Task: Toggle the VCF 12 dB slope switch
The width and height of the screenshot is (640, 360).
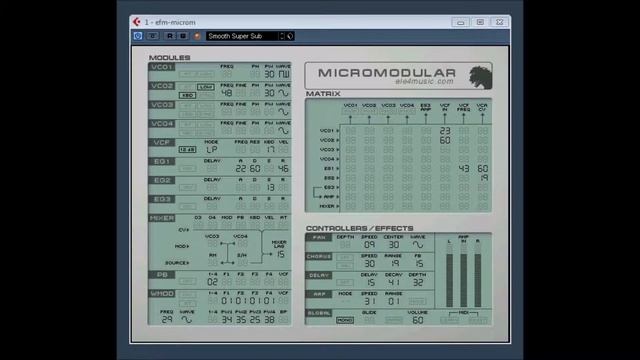Action: [187, 150]
